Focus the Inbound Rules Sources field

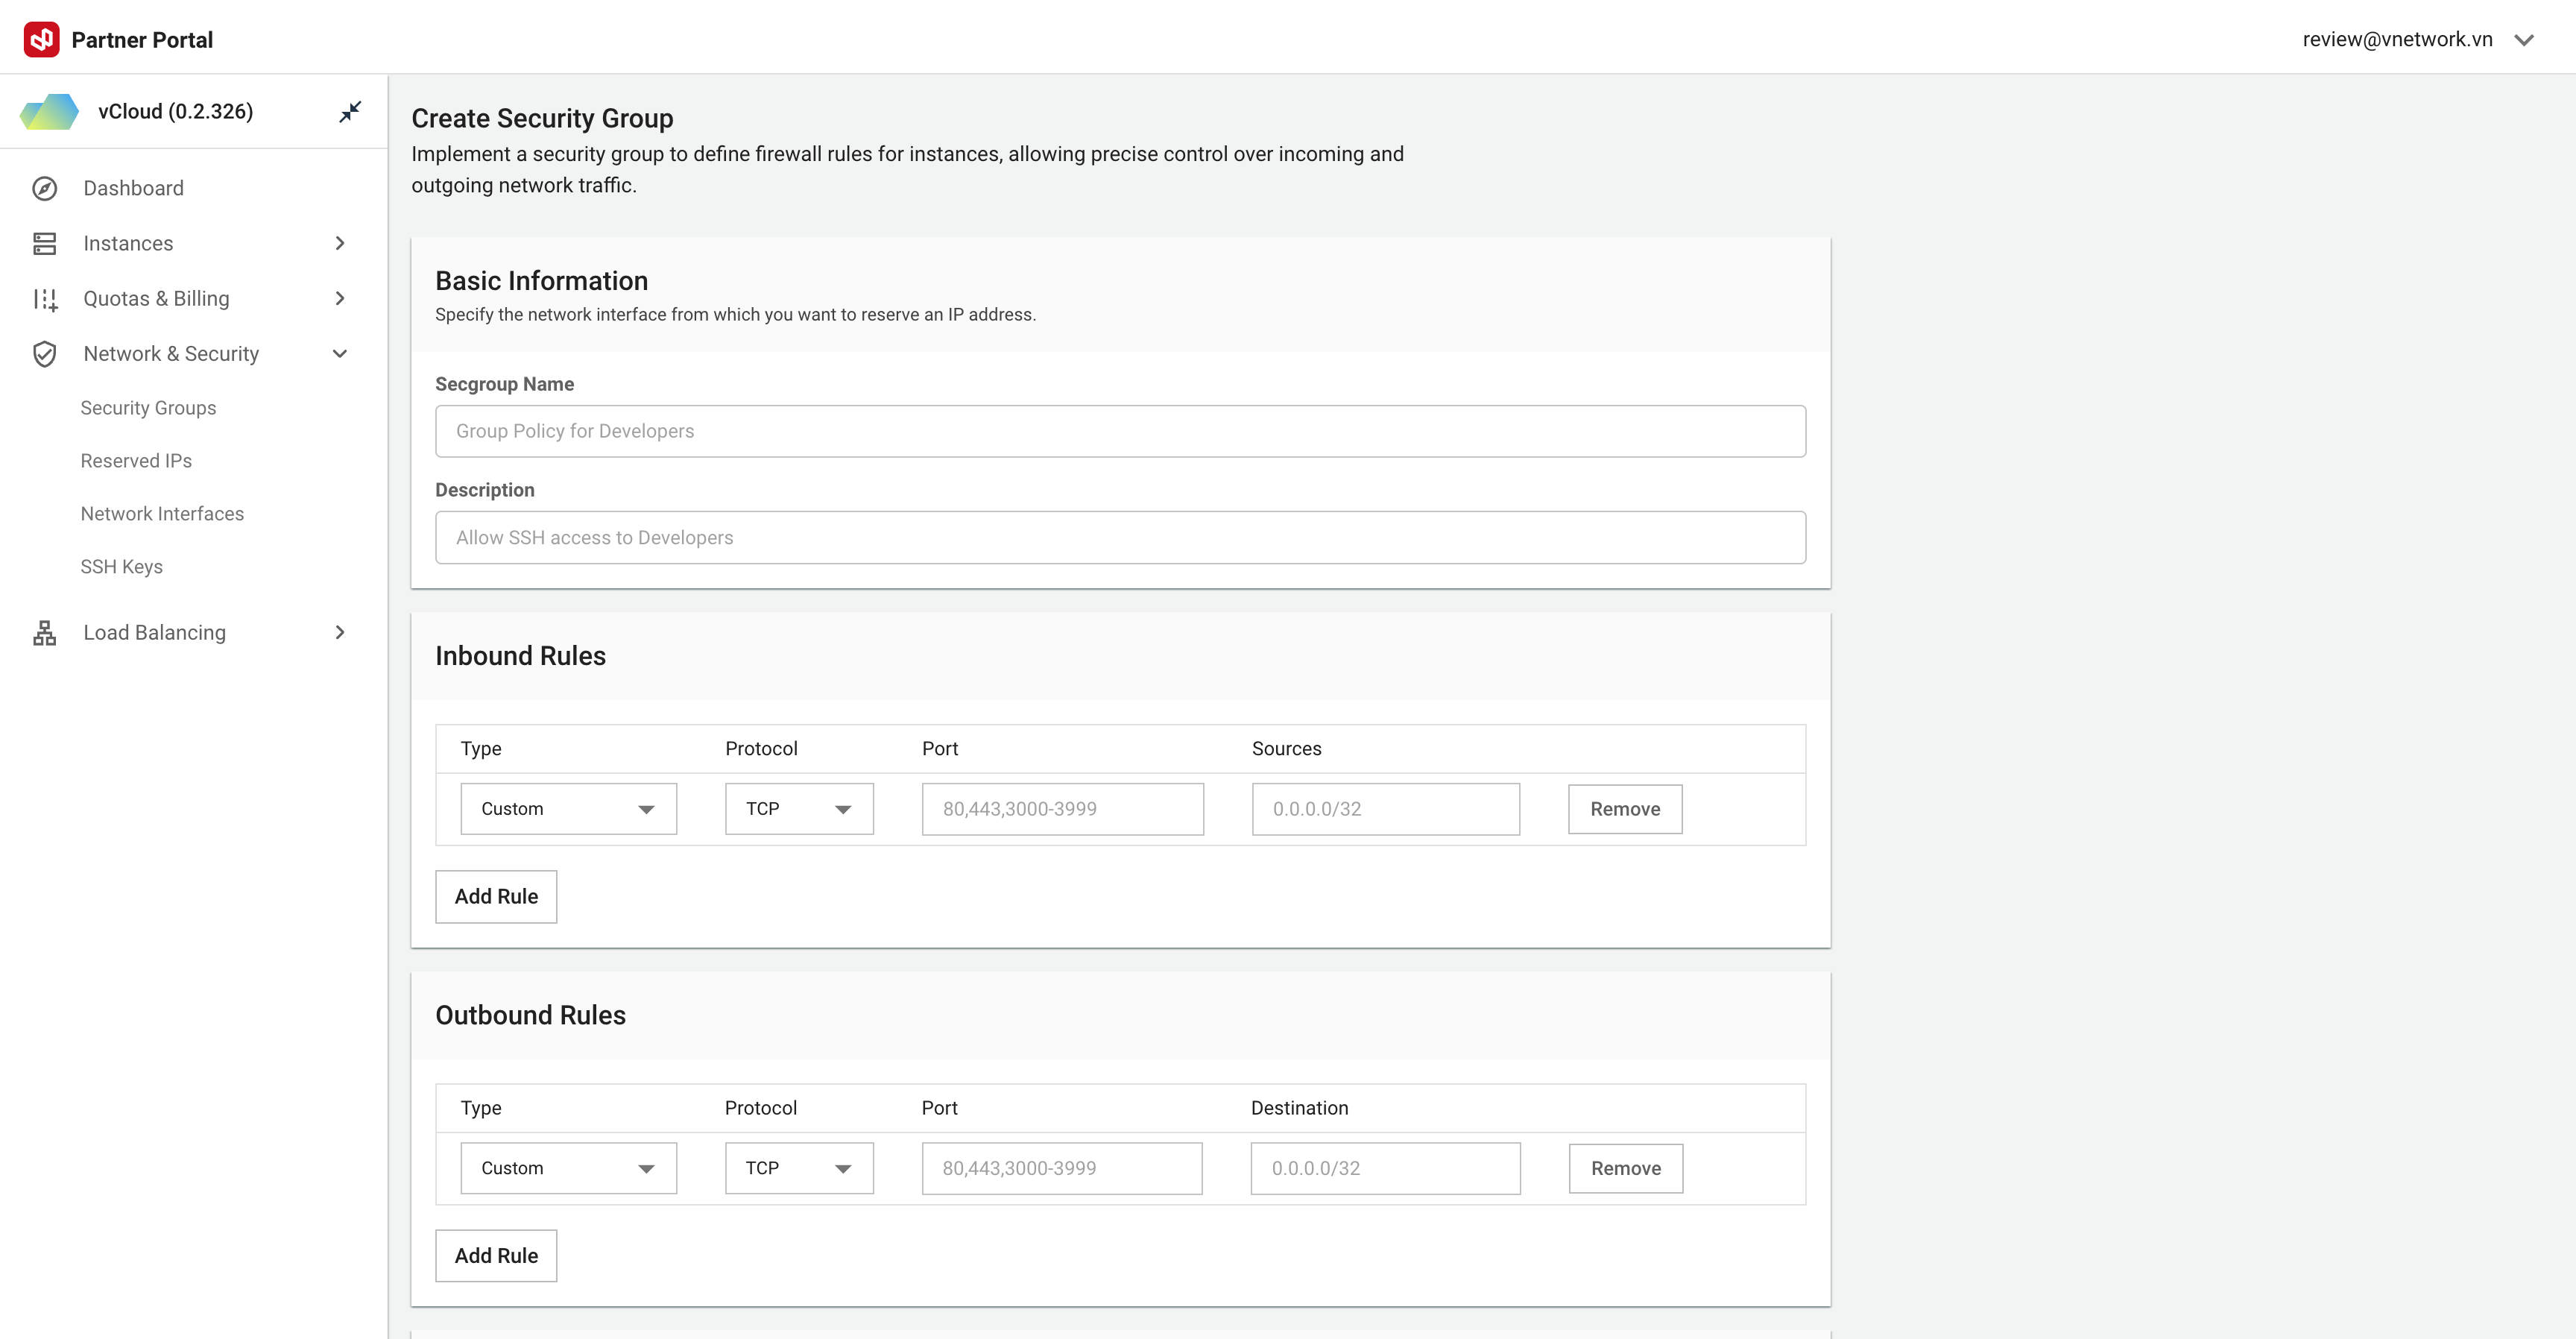coord(1385,808)
